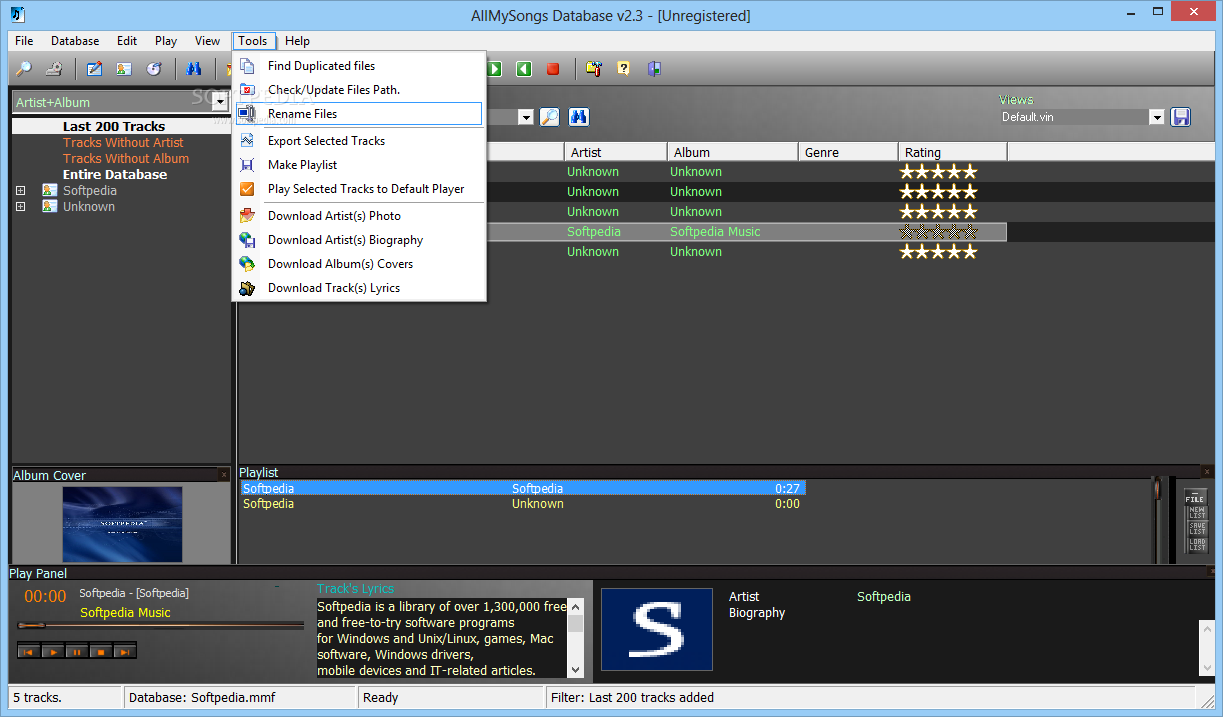Expand the Unknown tree node
Image resolution: width=1223 pixels, height=717 pixels.
(x=20, y=206)
